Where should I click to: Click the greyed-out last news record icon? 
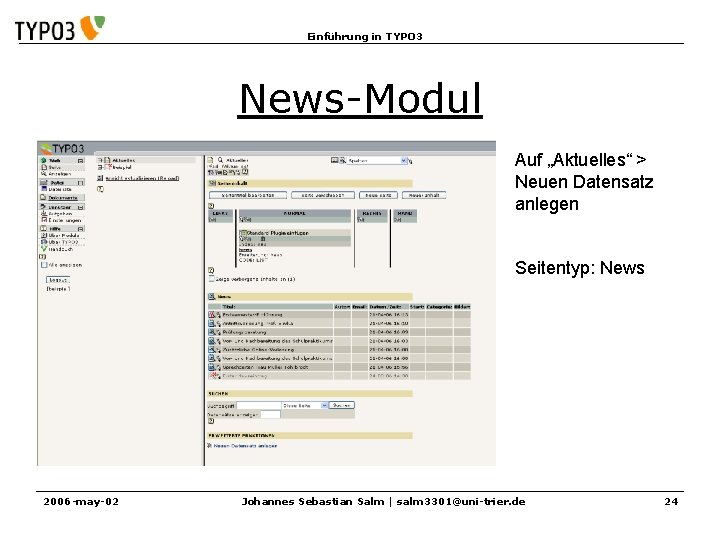tap(213, 376)
